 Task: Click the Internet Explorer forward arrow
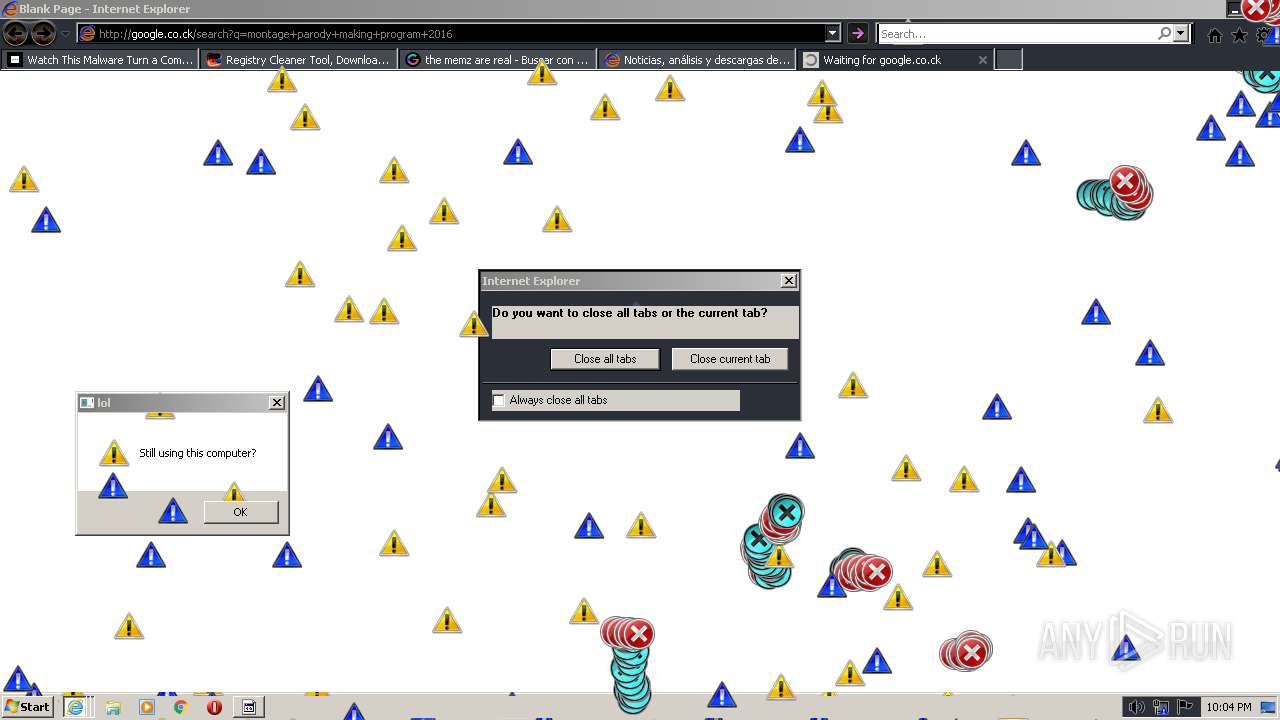click(43, 34)
